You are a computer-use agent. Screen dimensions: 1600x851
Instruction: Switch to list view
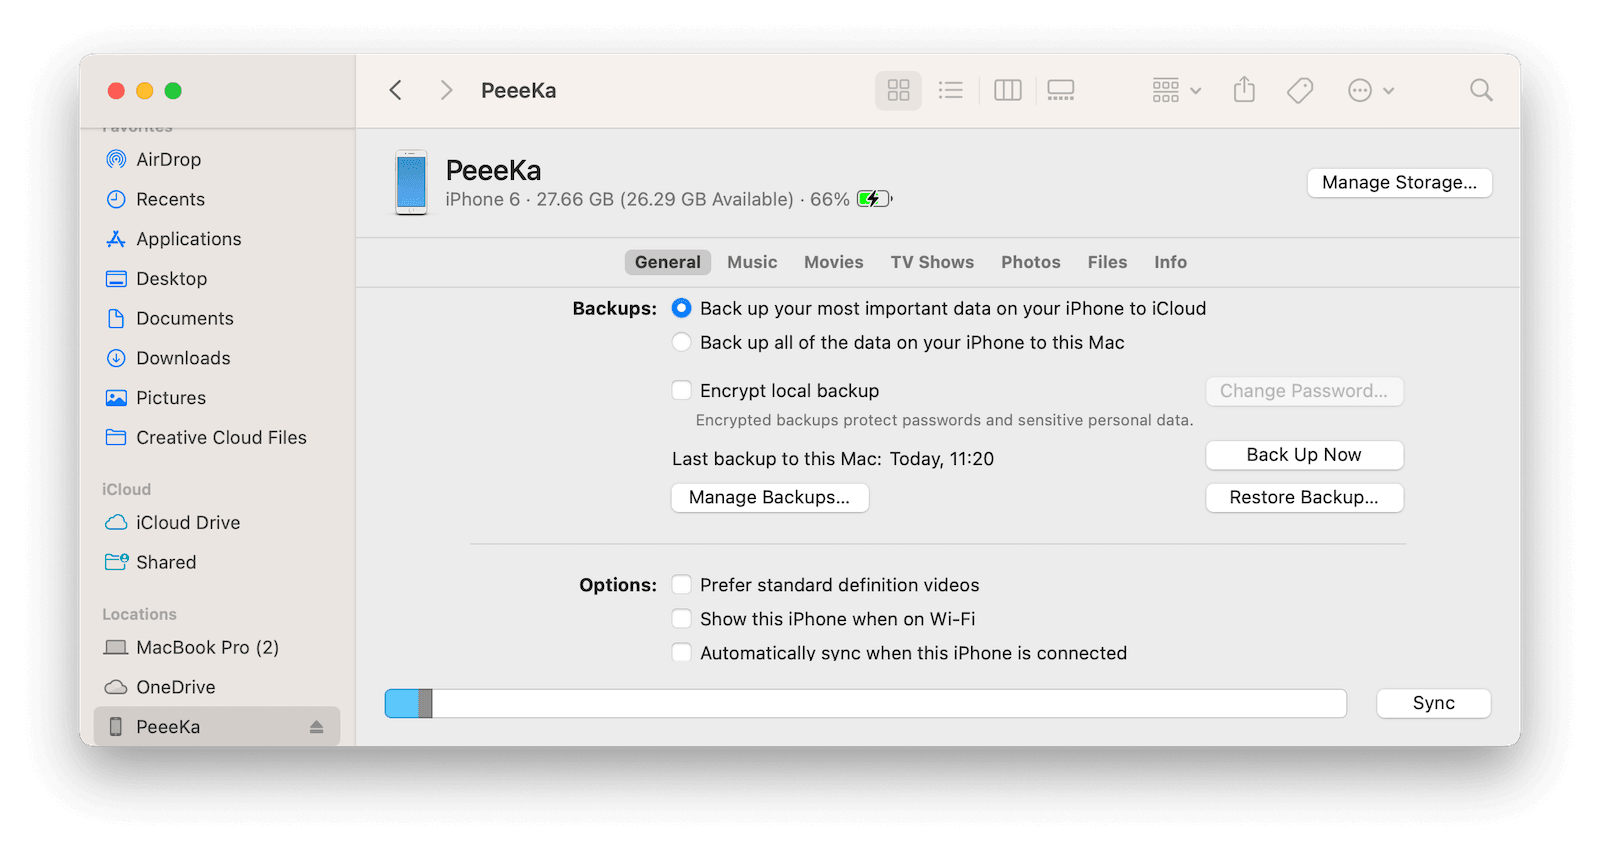point(950,91)
